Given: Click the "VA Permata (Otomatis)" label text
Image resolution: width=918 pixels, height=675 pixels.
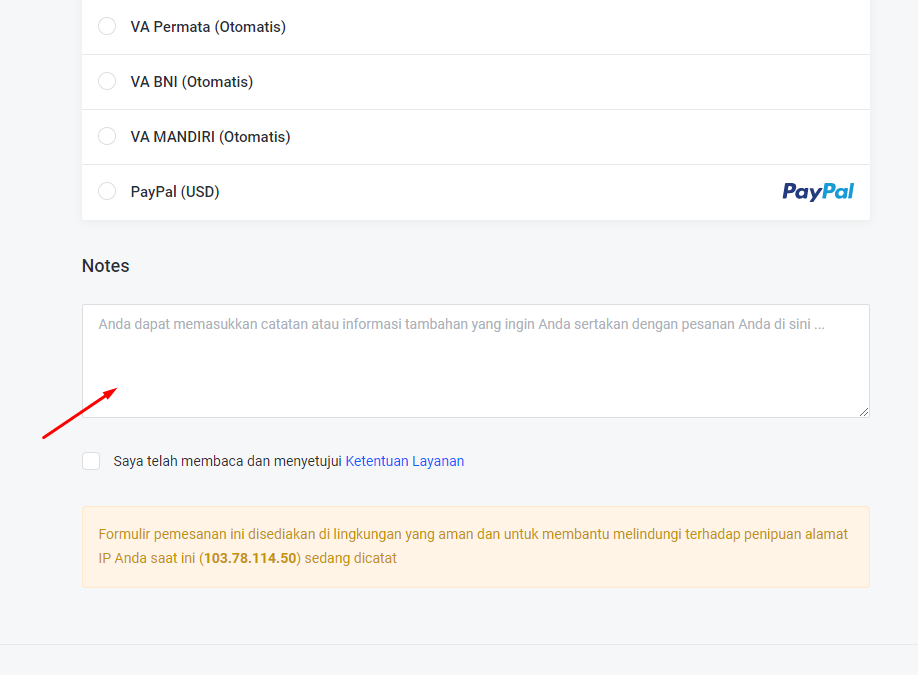Looking at the screenshot, I should pyautogui.click(x=208, y=27).
